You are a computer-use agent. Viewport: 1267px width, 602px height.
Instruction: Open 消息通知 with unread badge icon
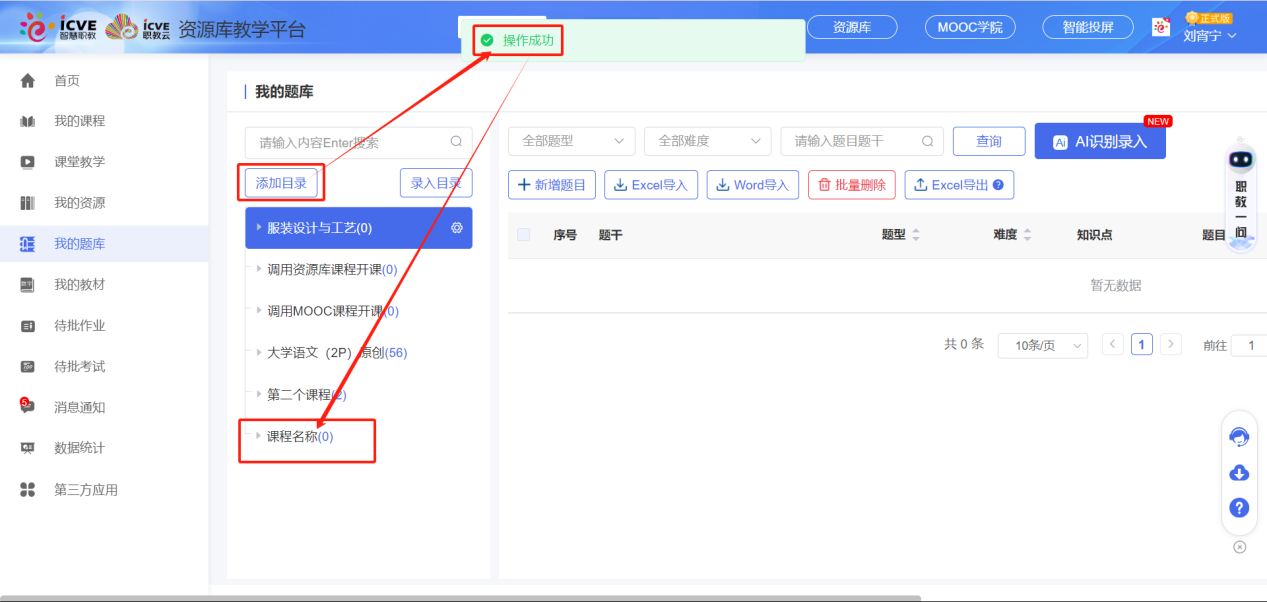pyautogui.click(x=28, y=407)
